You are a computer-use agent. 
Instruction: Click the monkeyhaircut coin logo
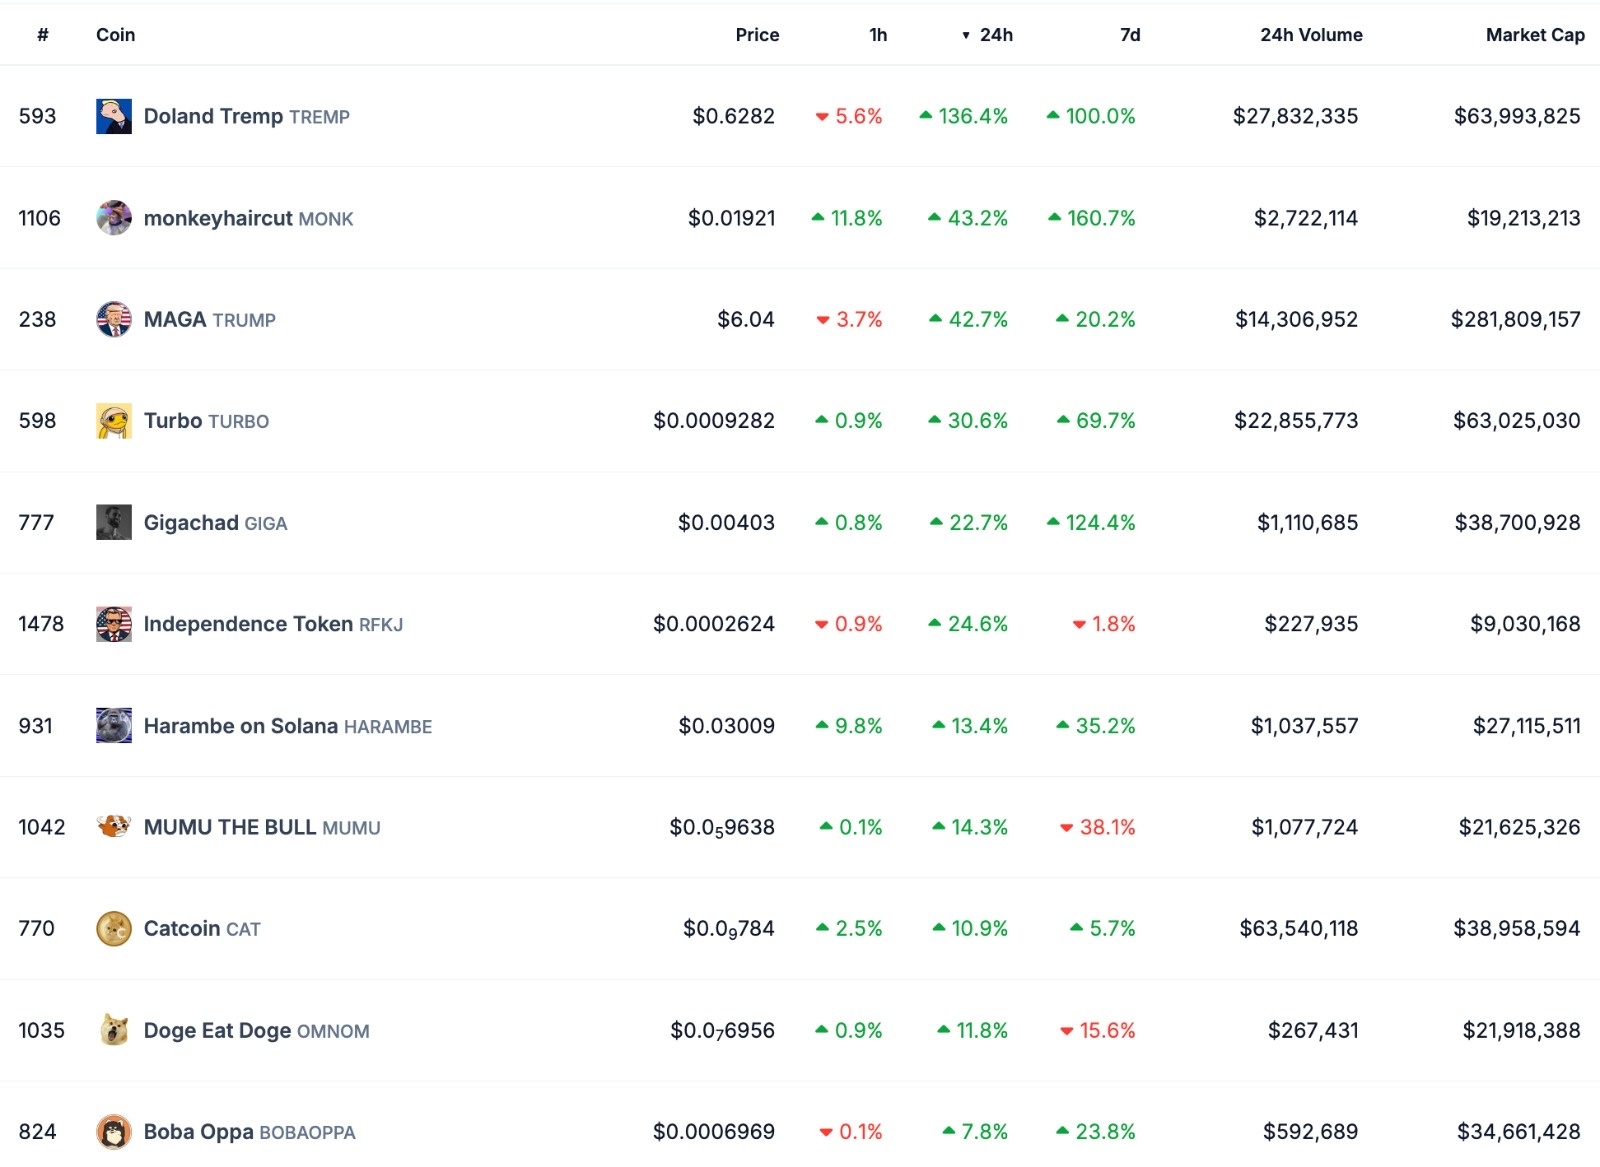(x=113, y=218)
